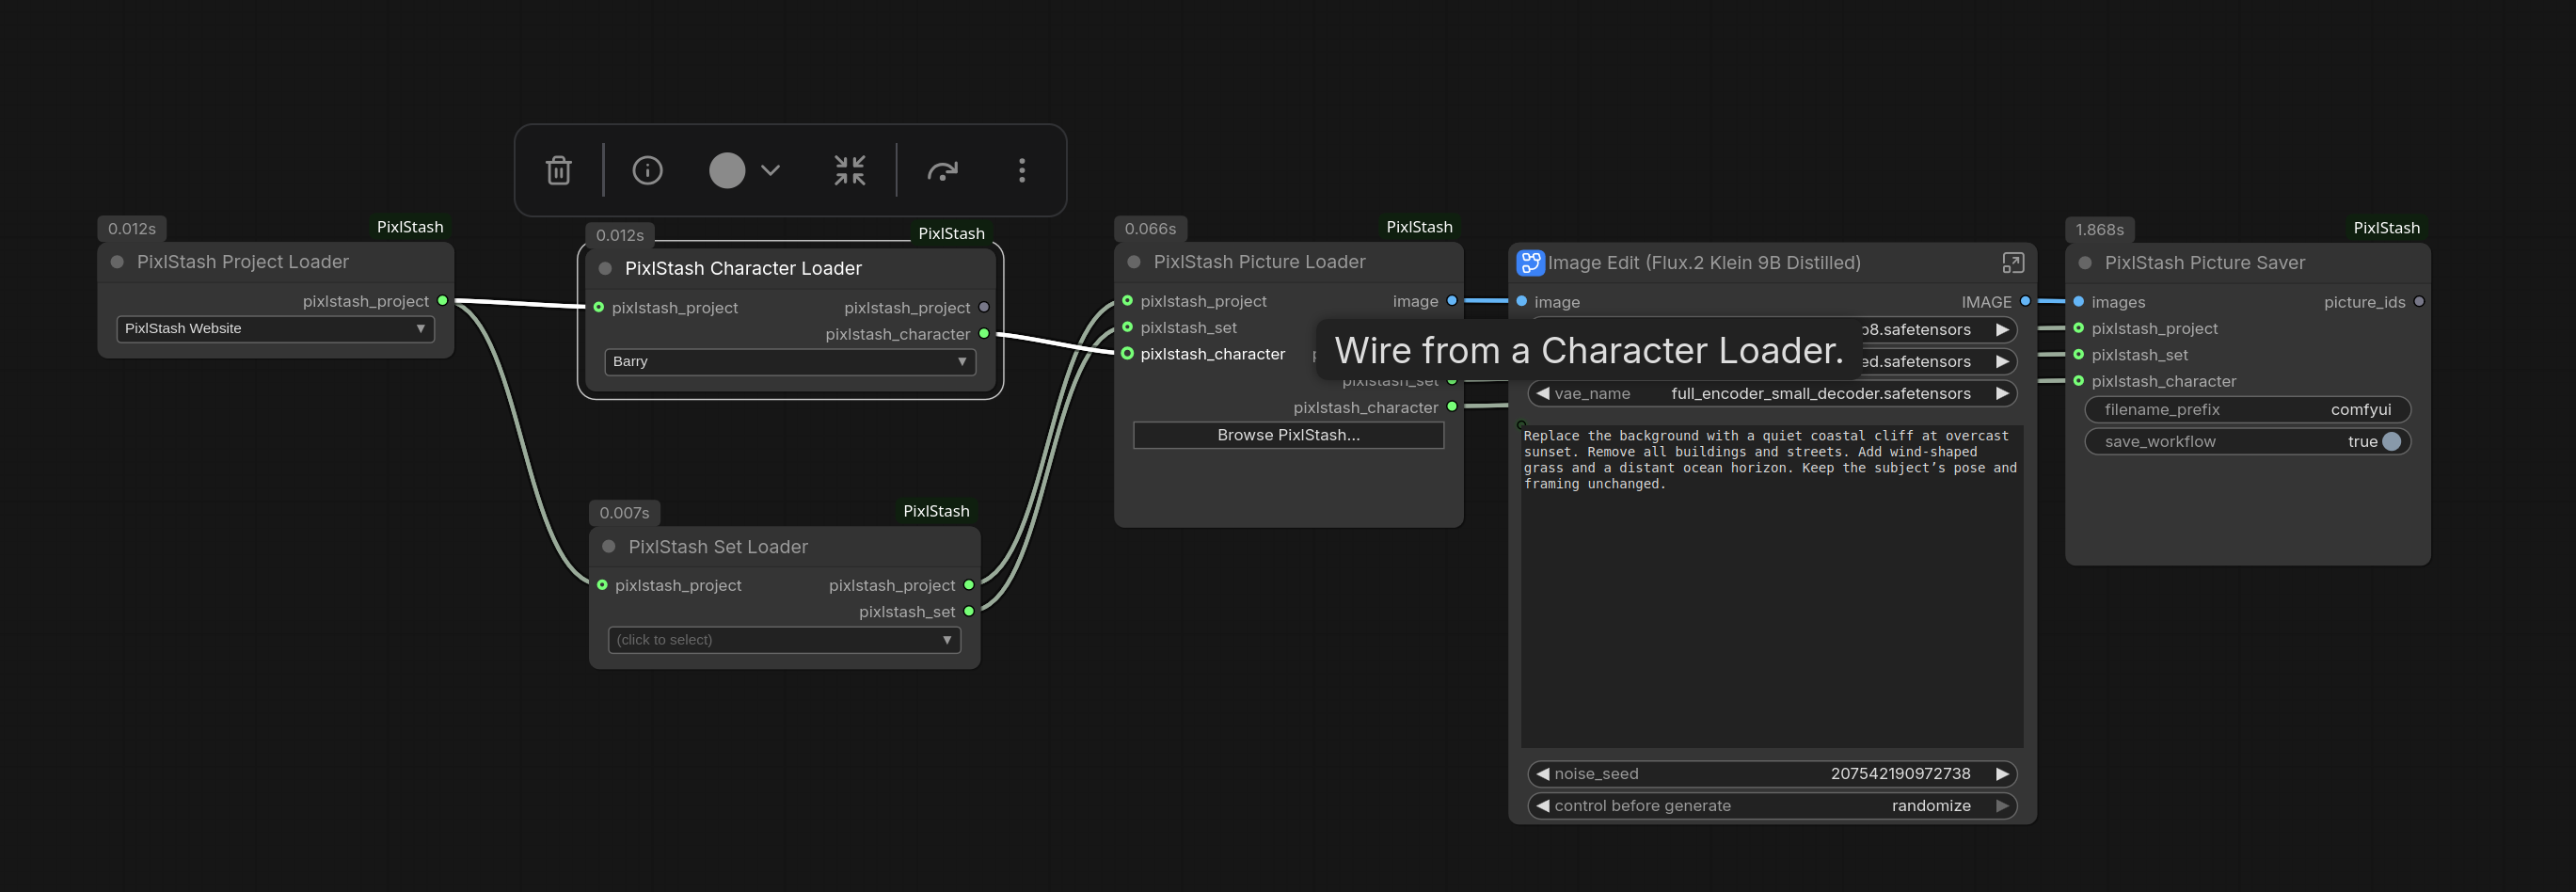Click the 0.066s timing badge
Screen dimensions: 2576x892
click(x=1150, y=229)
